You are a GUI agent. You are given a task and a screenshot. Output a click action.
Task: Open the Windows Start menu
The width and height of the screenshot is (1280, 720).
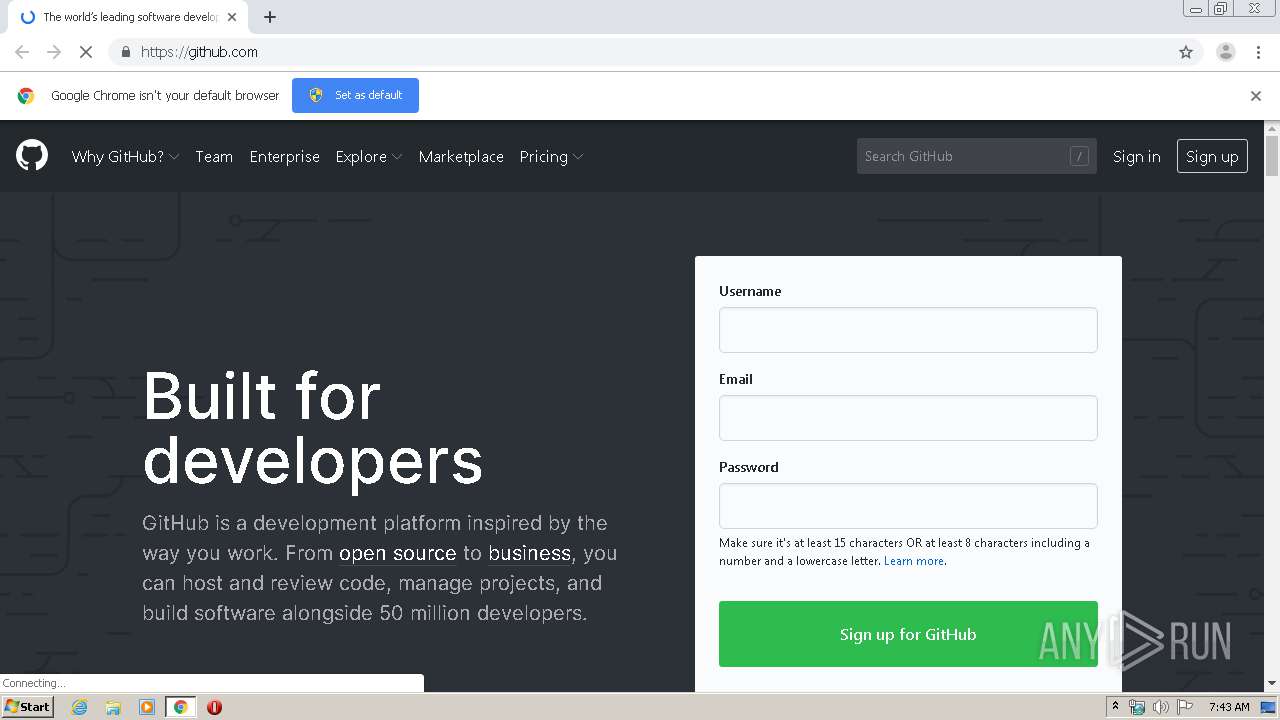point(27,707)
